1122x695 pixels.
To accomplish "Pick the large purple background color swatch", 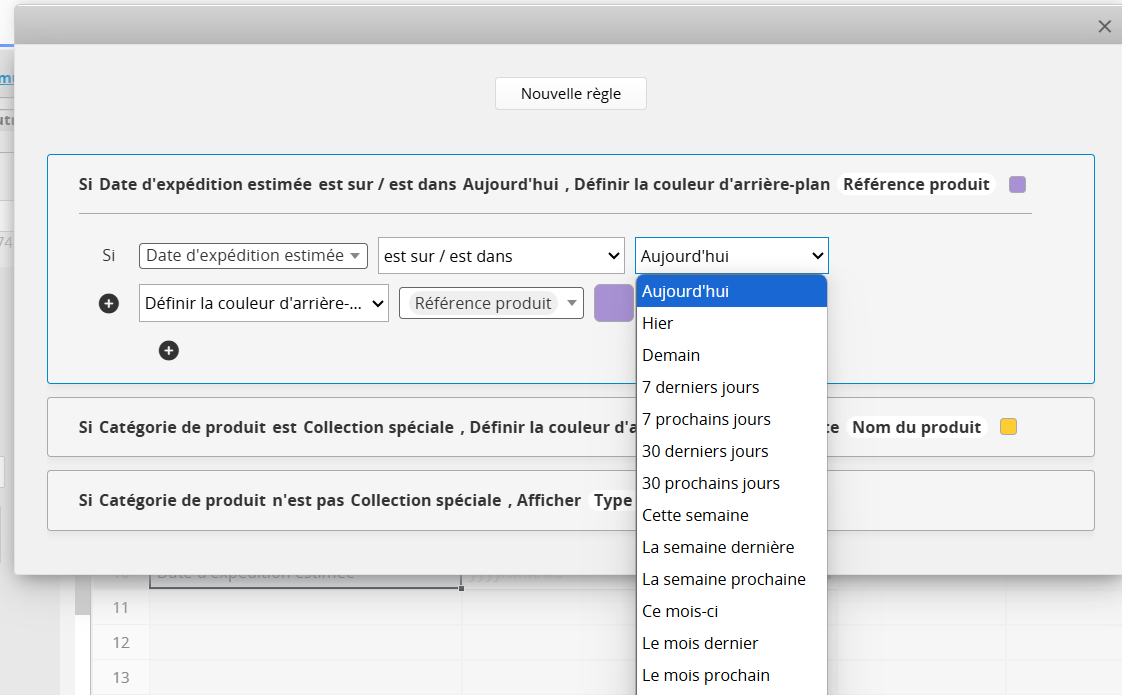I will 613,303.
